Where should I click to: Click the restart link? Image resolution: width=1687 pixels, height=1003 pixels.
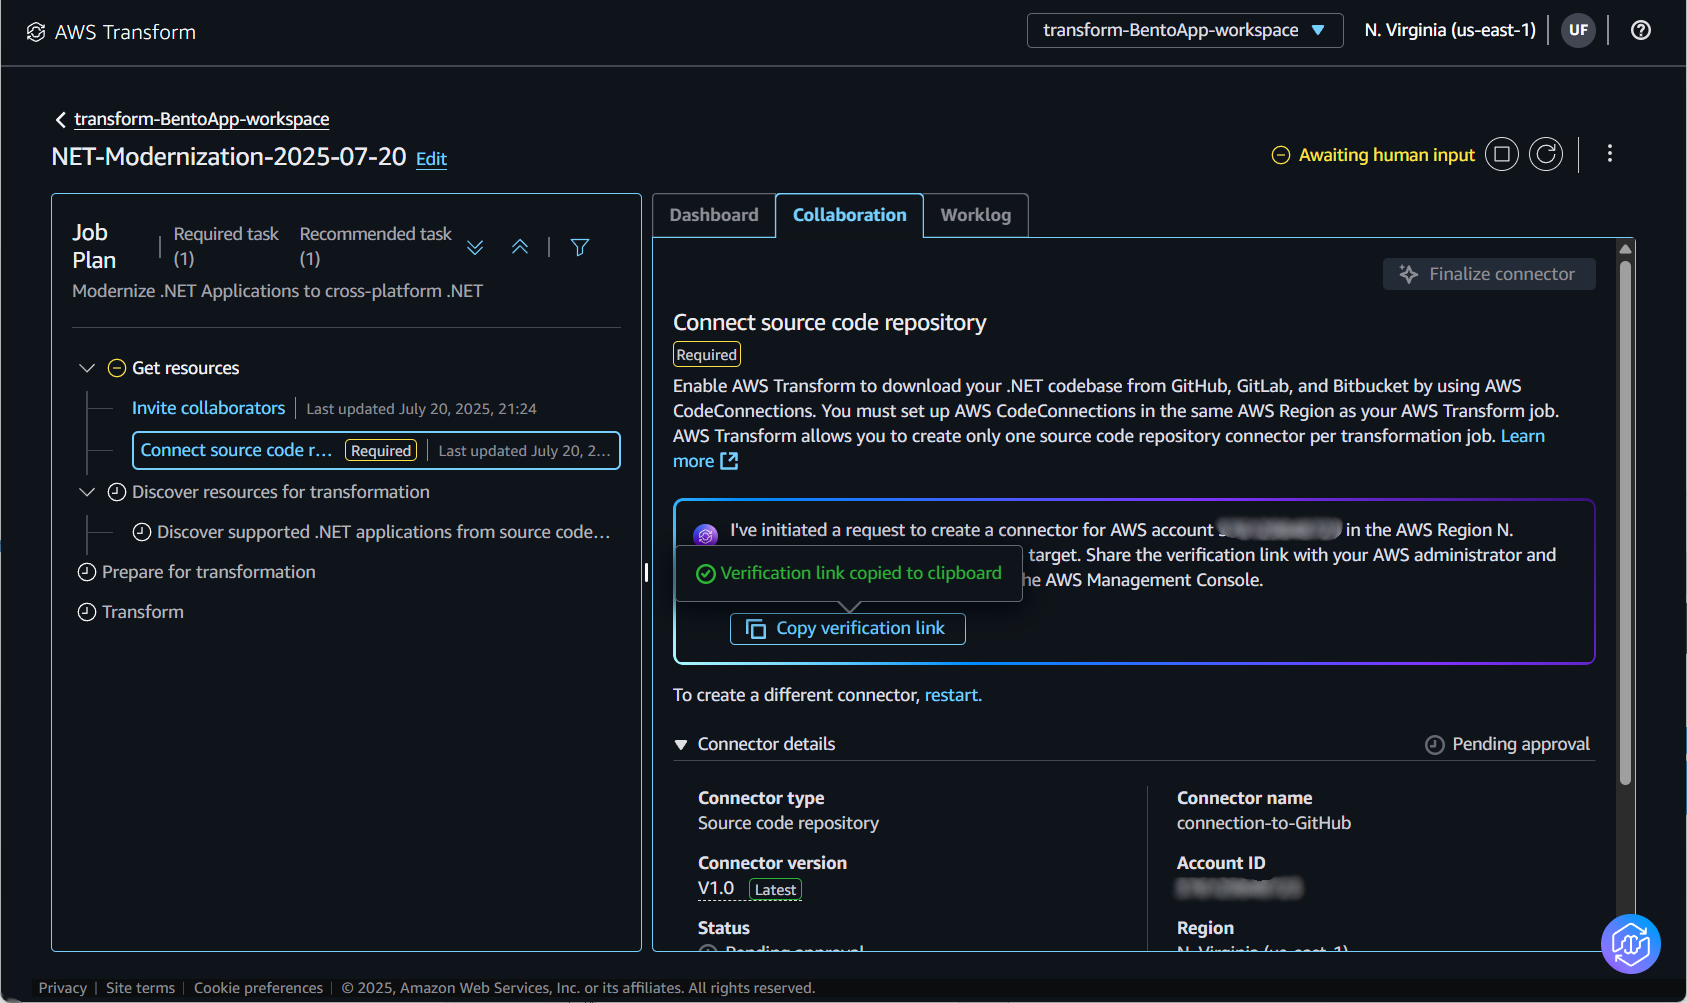click(953, 695)
